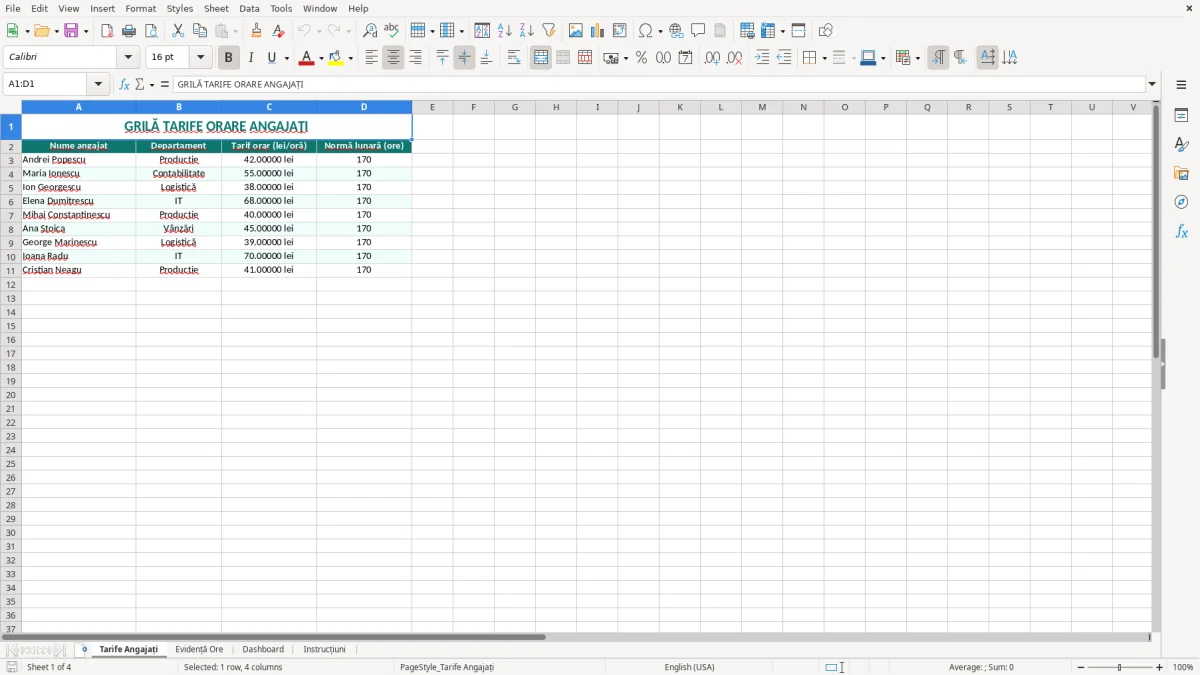This screenshot has width=1200, height=675.
Task: Click the zoom slider handle
Action: pos(1120,667)
